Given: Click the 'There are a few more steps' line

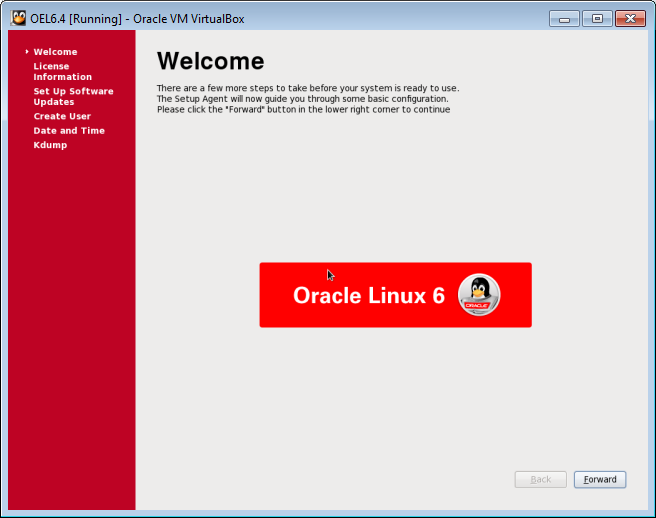Looking at the screenshot, I should (x=308, y=88).
